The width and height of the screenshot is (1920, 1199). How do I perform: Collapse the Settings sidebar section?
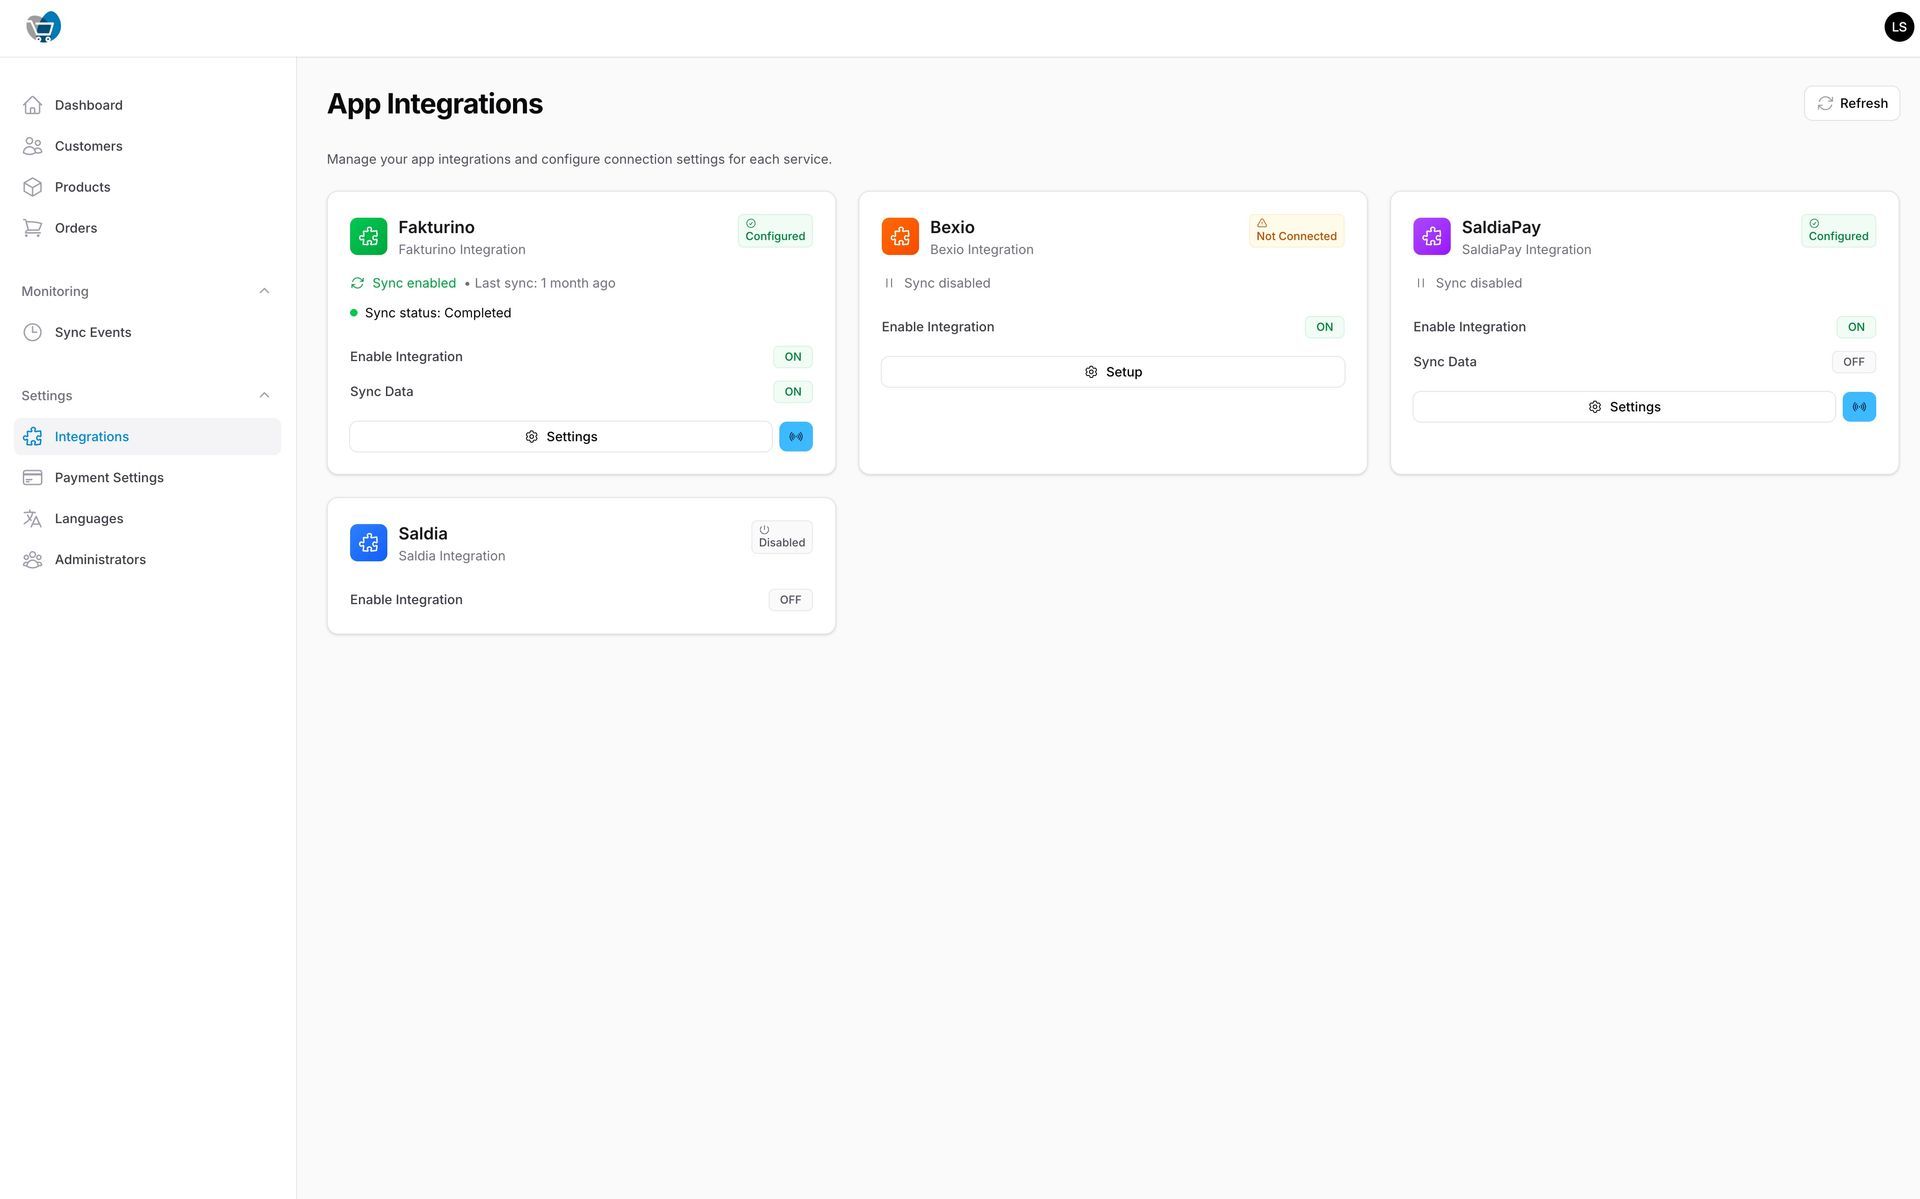(264, 396)
